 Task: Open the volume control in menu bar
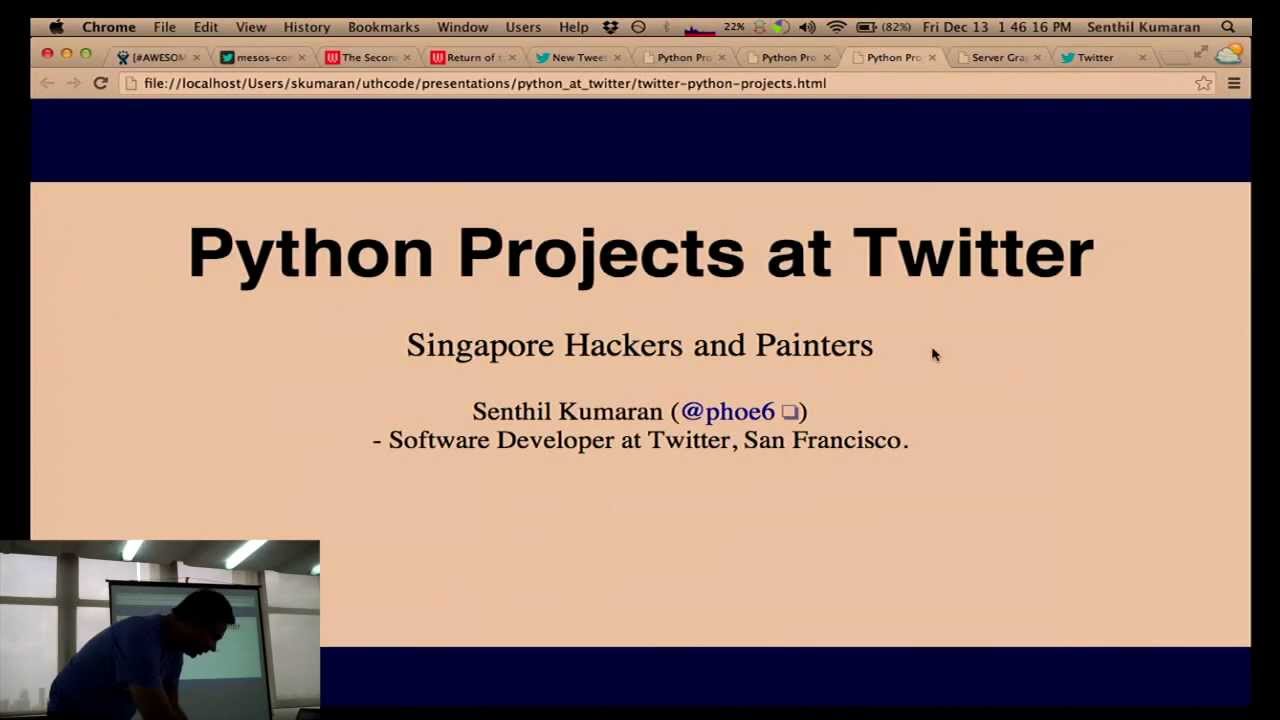tap(808, 27)
